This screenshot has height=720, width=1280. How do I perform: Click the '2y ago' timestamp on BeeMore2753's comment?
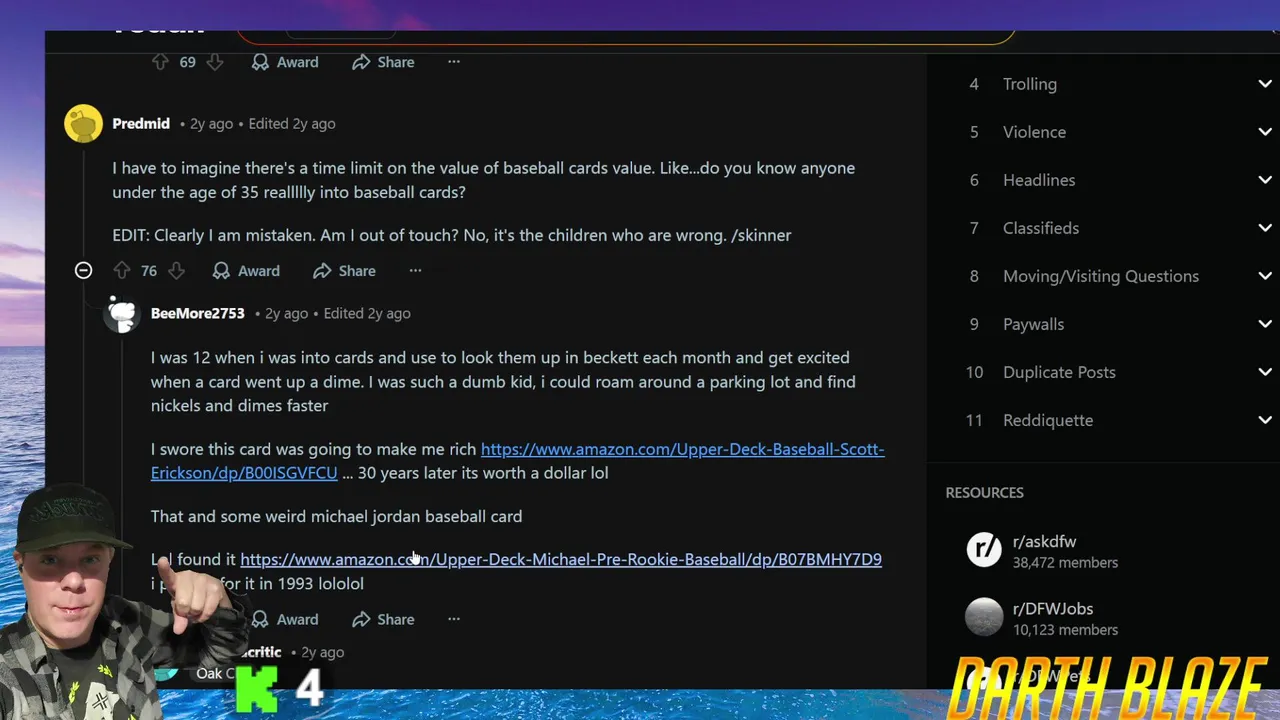tap(286, 314)
